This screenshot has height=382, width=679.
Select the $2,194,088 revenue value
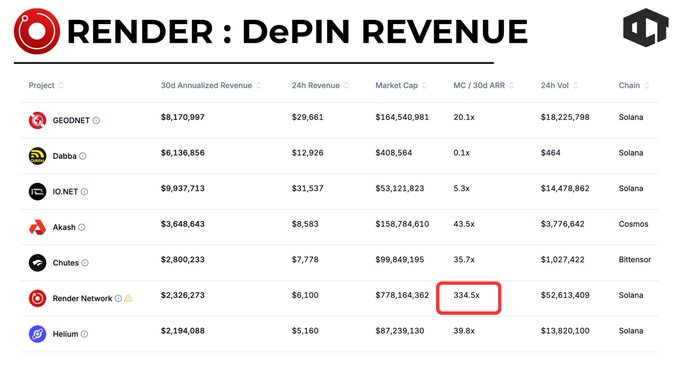tap(183, 330)
